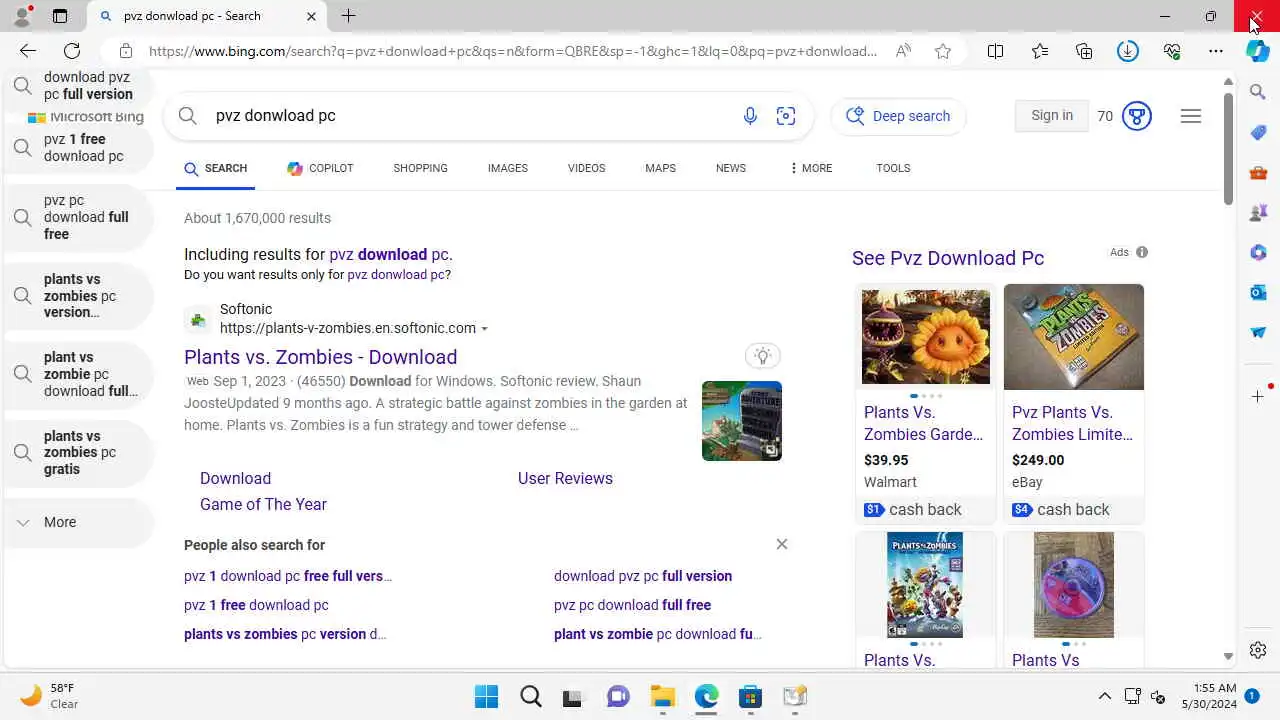This screenshot has width=1280, height=720.
Task: Open the taskbar weather widget
Action: (x=48, y=696)
